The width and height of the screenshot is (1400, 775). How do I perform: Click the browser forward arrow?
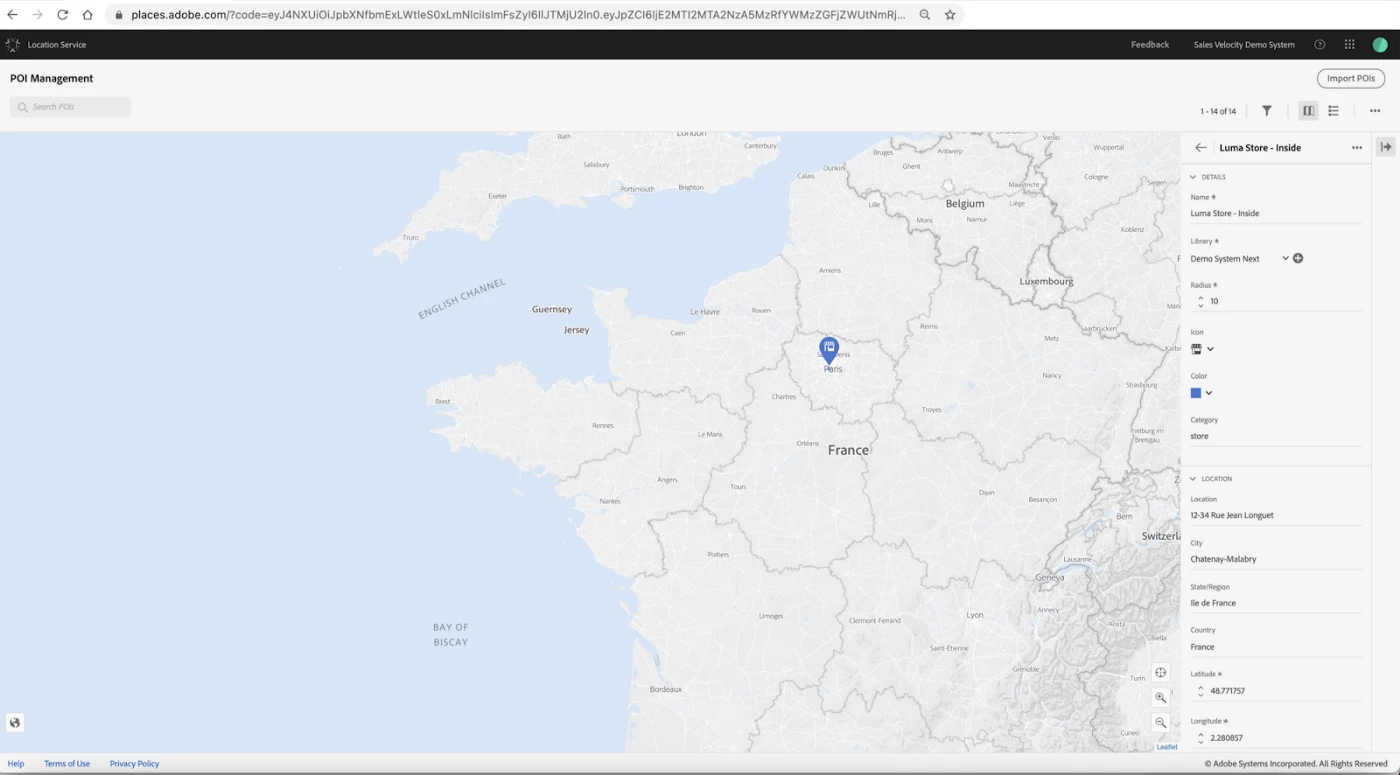[37, 15]
